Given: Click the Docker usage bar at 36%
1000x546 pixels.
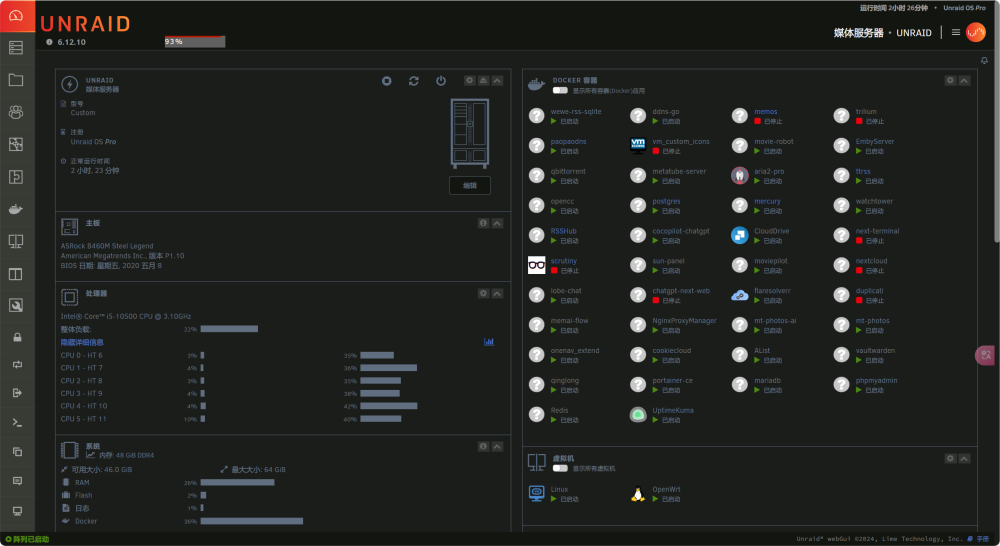Looking at the screenshot, I should click(251, 521).
